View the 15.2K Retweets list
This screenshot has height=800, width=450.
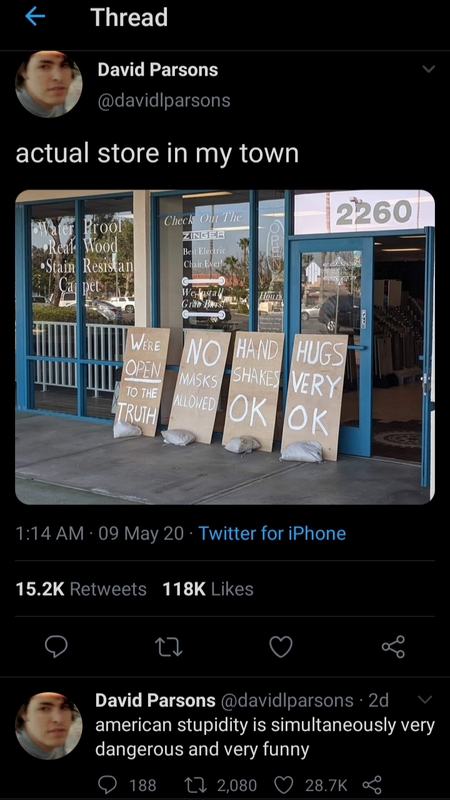tap(81, 589)
